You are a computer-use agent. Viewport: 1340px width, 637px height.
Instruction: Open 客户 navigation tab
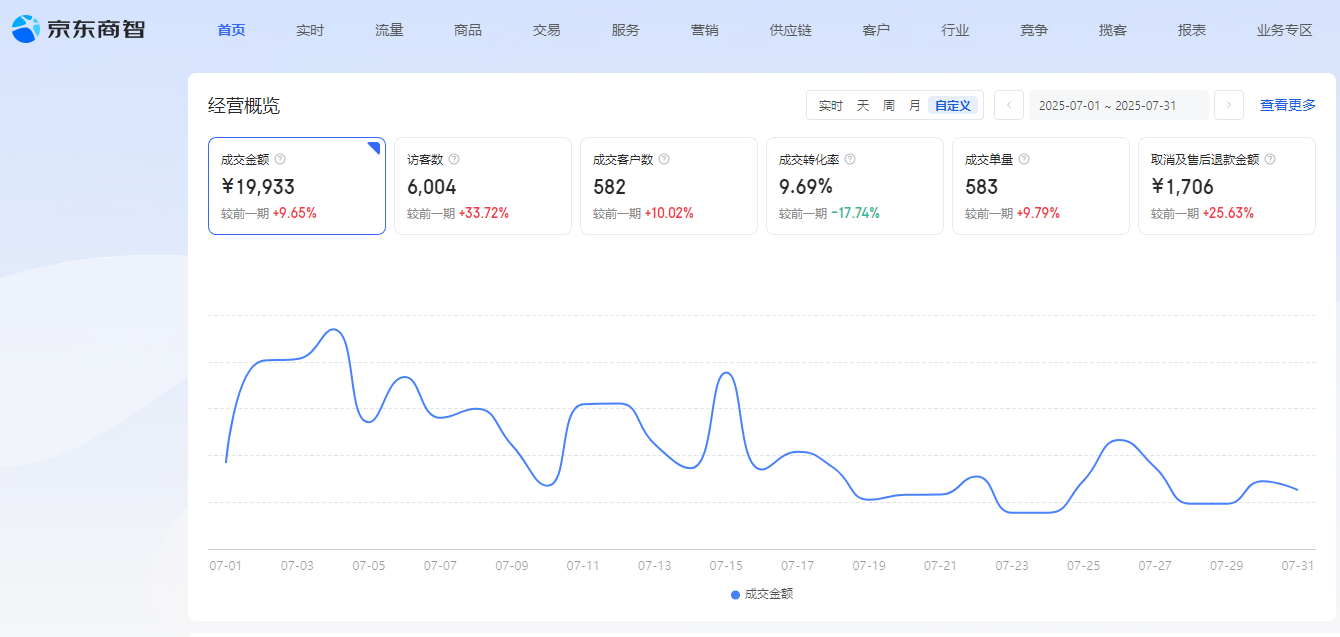876,30
